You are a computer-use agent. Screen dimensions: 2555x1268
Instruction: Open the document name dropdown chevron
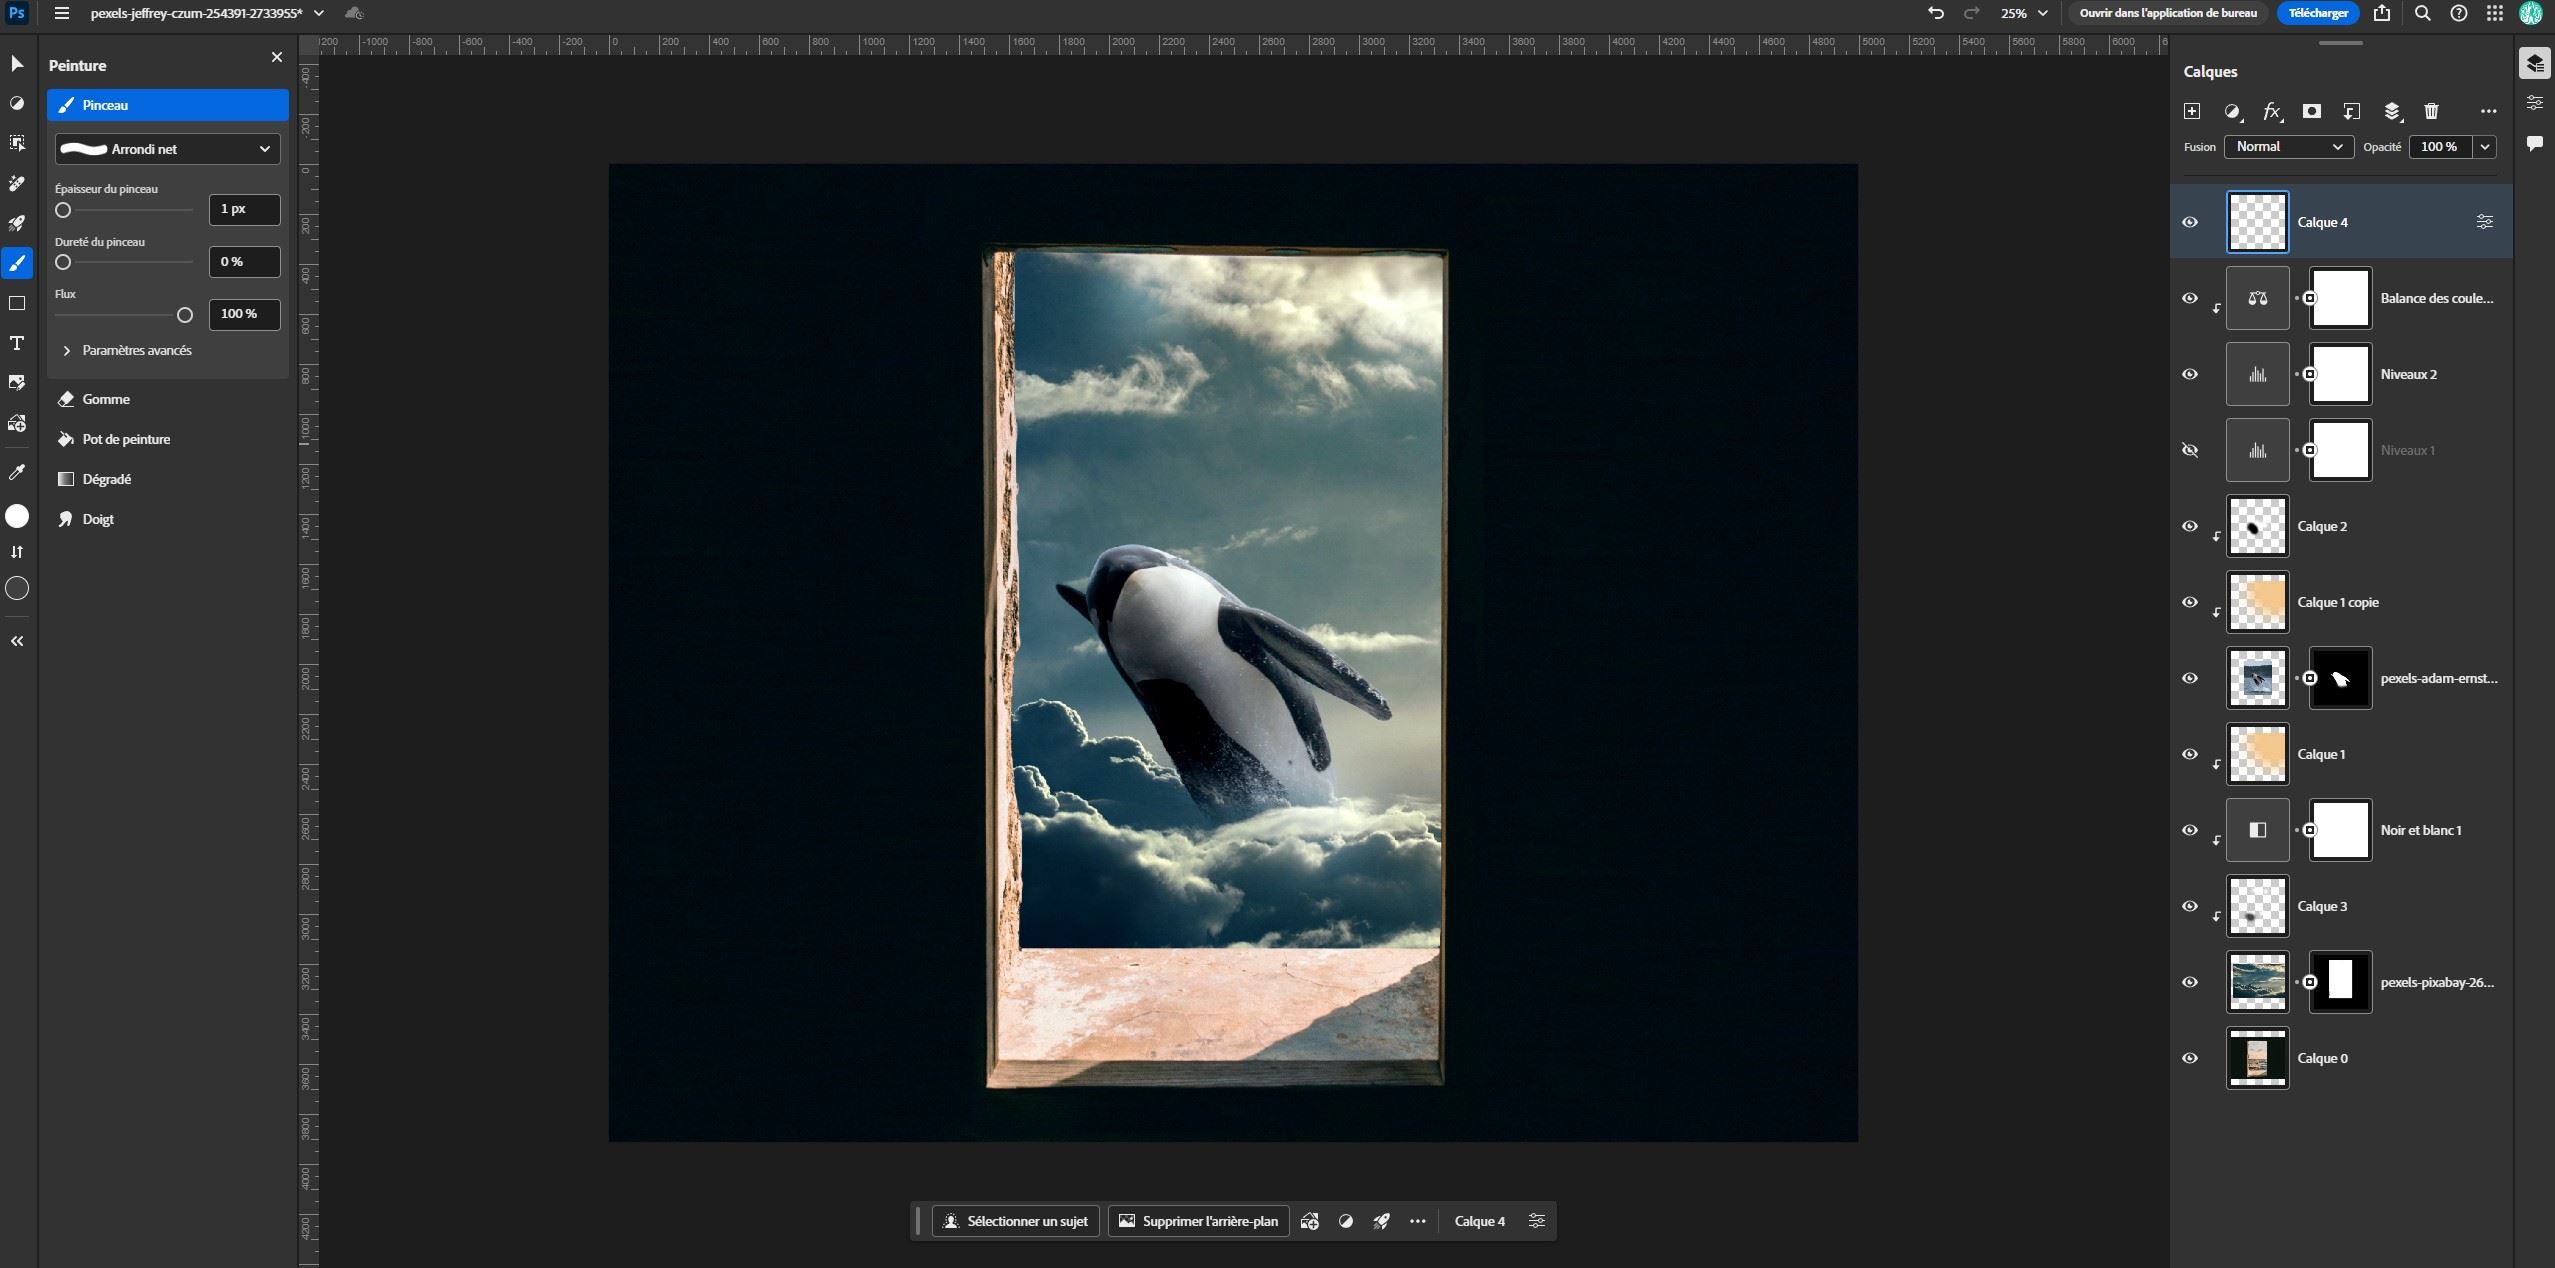[319, 13]
